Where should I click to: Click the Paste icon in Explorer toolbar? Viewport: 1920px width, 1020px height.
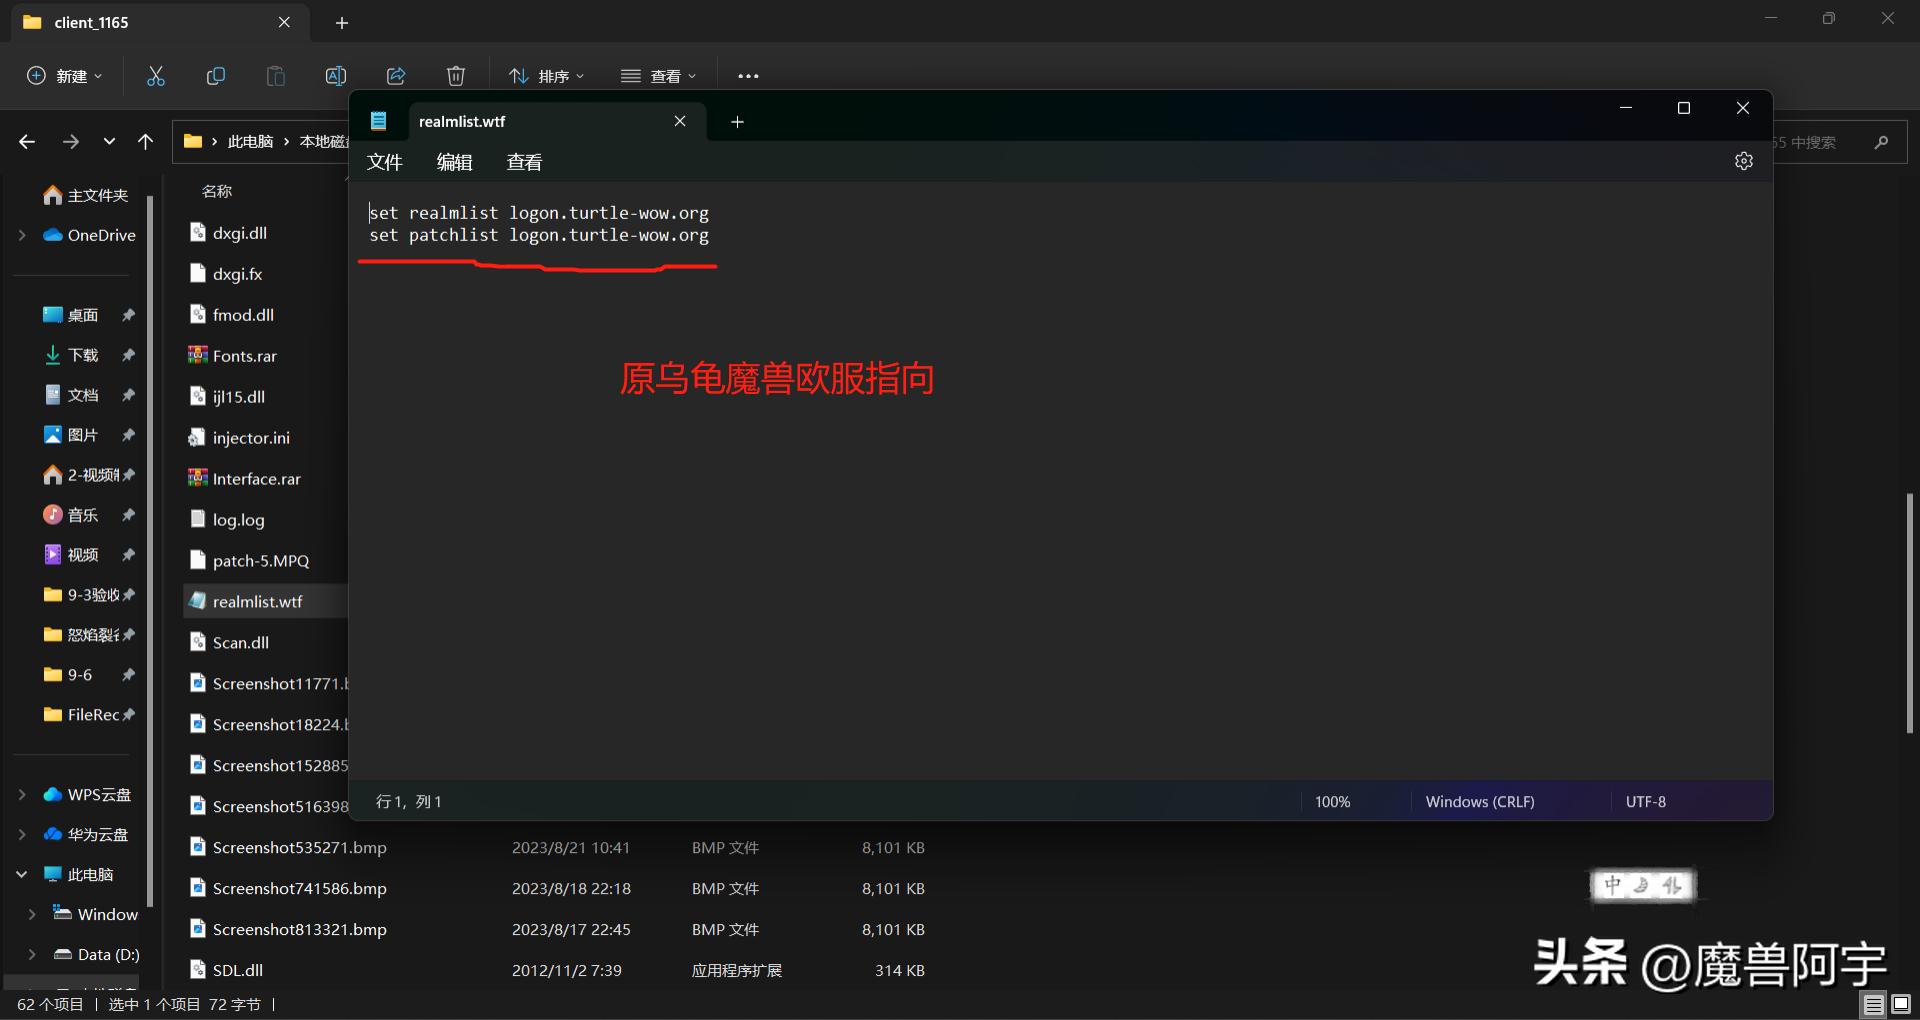(x=276, y=76)
